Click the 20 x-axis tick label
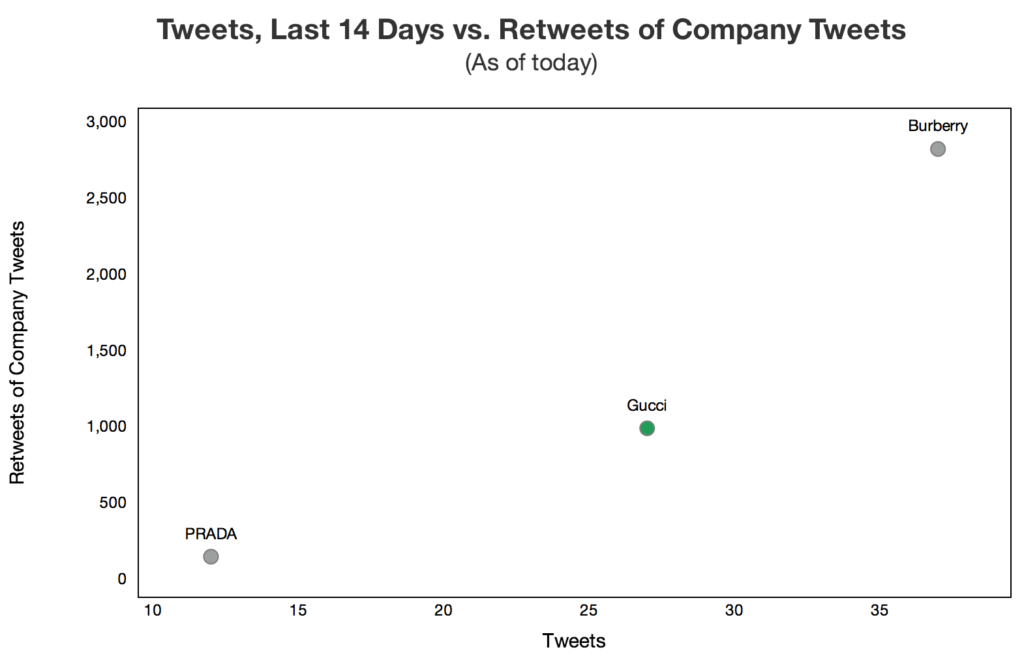Viewport: 1024px width, 656px height. 443,611
